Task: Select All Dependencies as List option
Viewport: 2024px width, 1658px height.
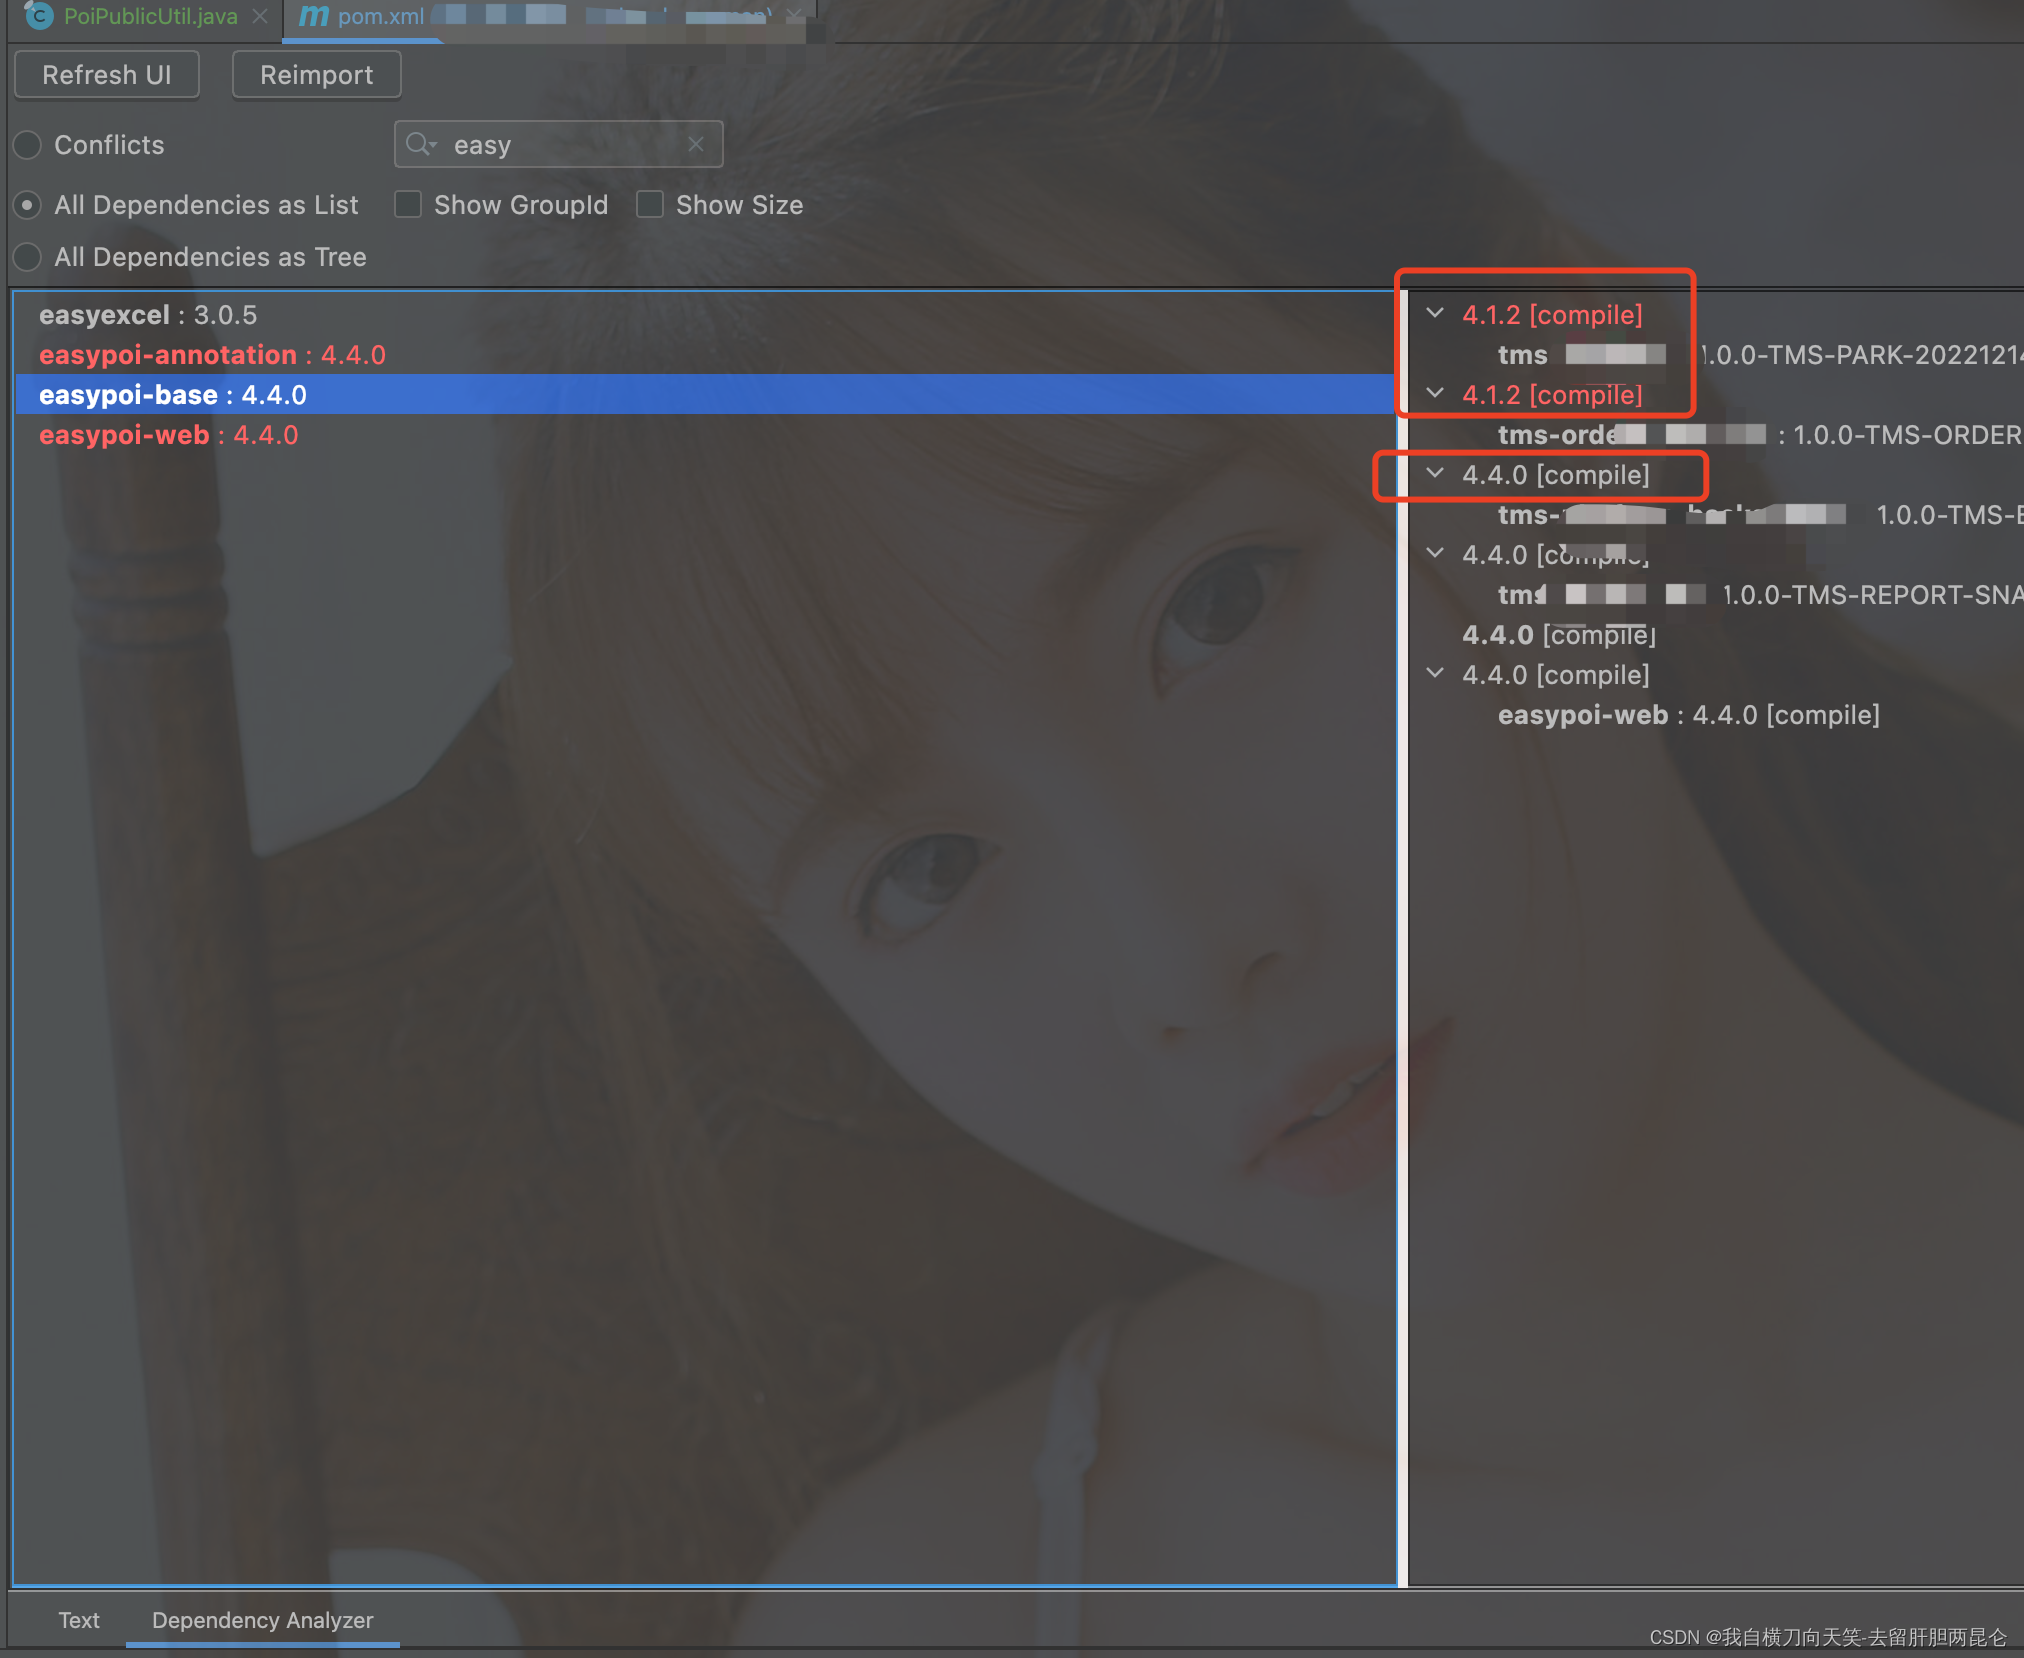Action: coord(28,205)
